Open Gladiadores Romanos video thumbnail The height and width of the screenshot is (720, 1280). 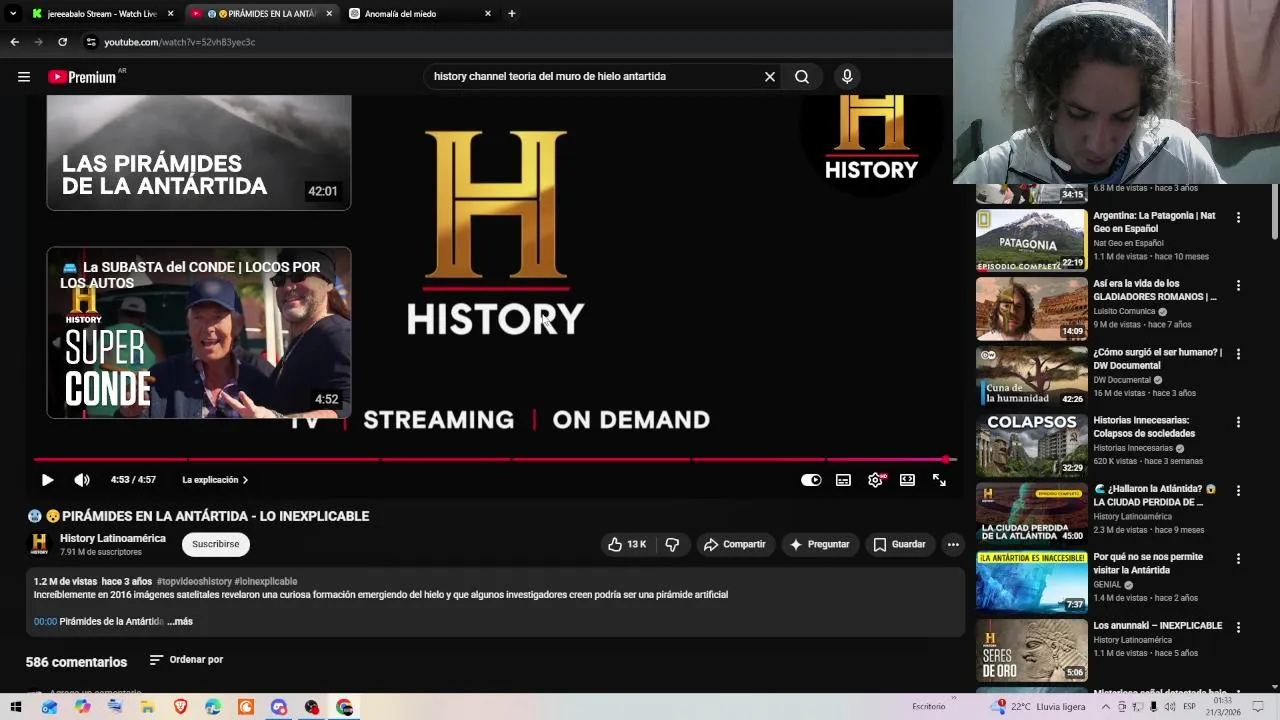coord(1031,309)
